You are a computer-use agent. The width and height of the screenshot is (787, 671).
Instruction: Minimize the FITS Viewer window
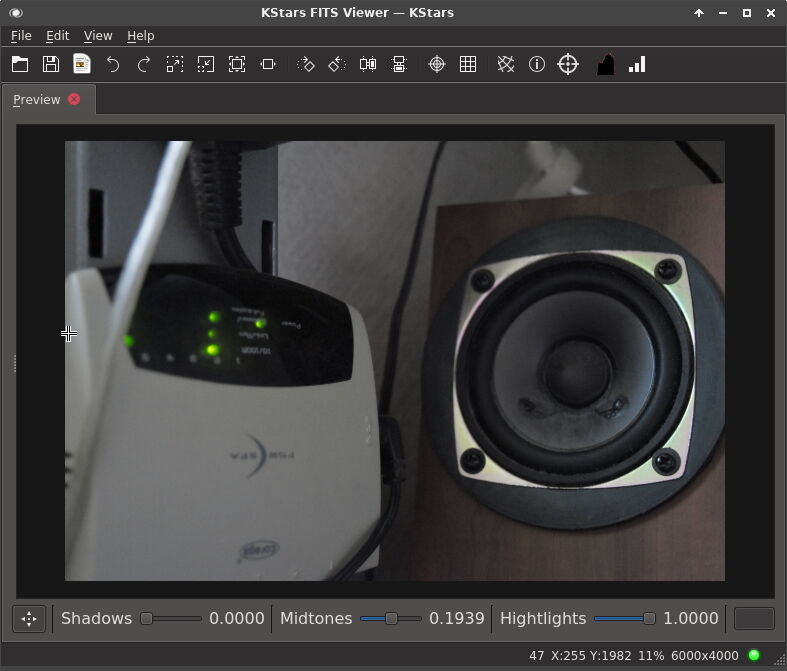723,13
